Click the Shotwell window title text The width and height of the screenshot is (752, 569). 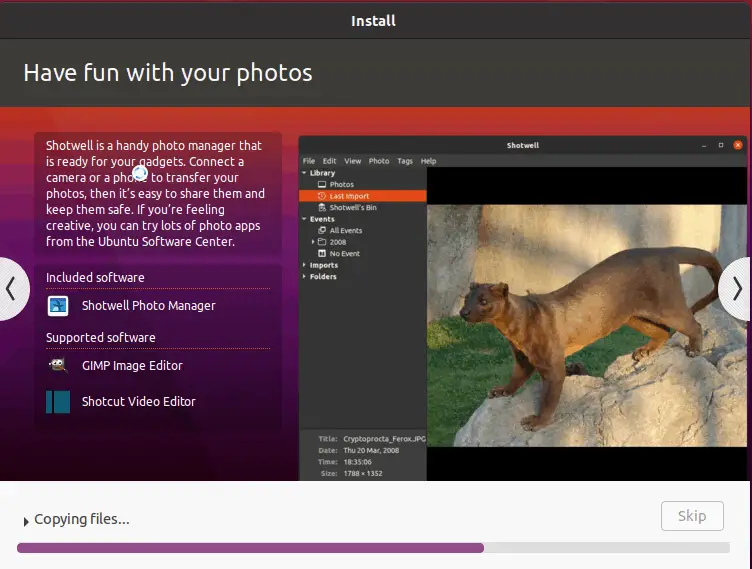point(523,145)
